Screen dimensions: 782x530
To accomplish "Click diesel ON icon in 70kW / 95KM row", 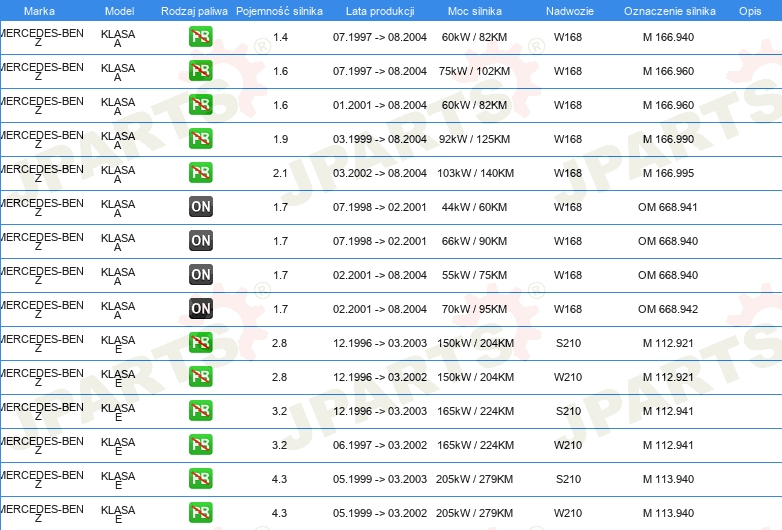I will [200, 308].
